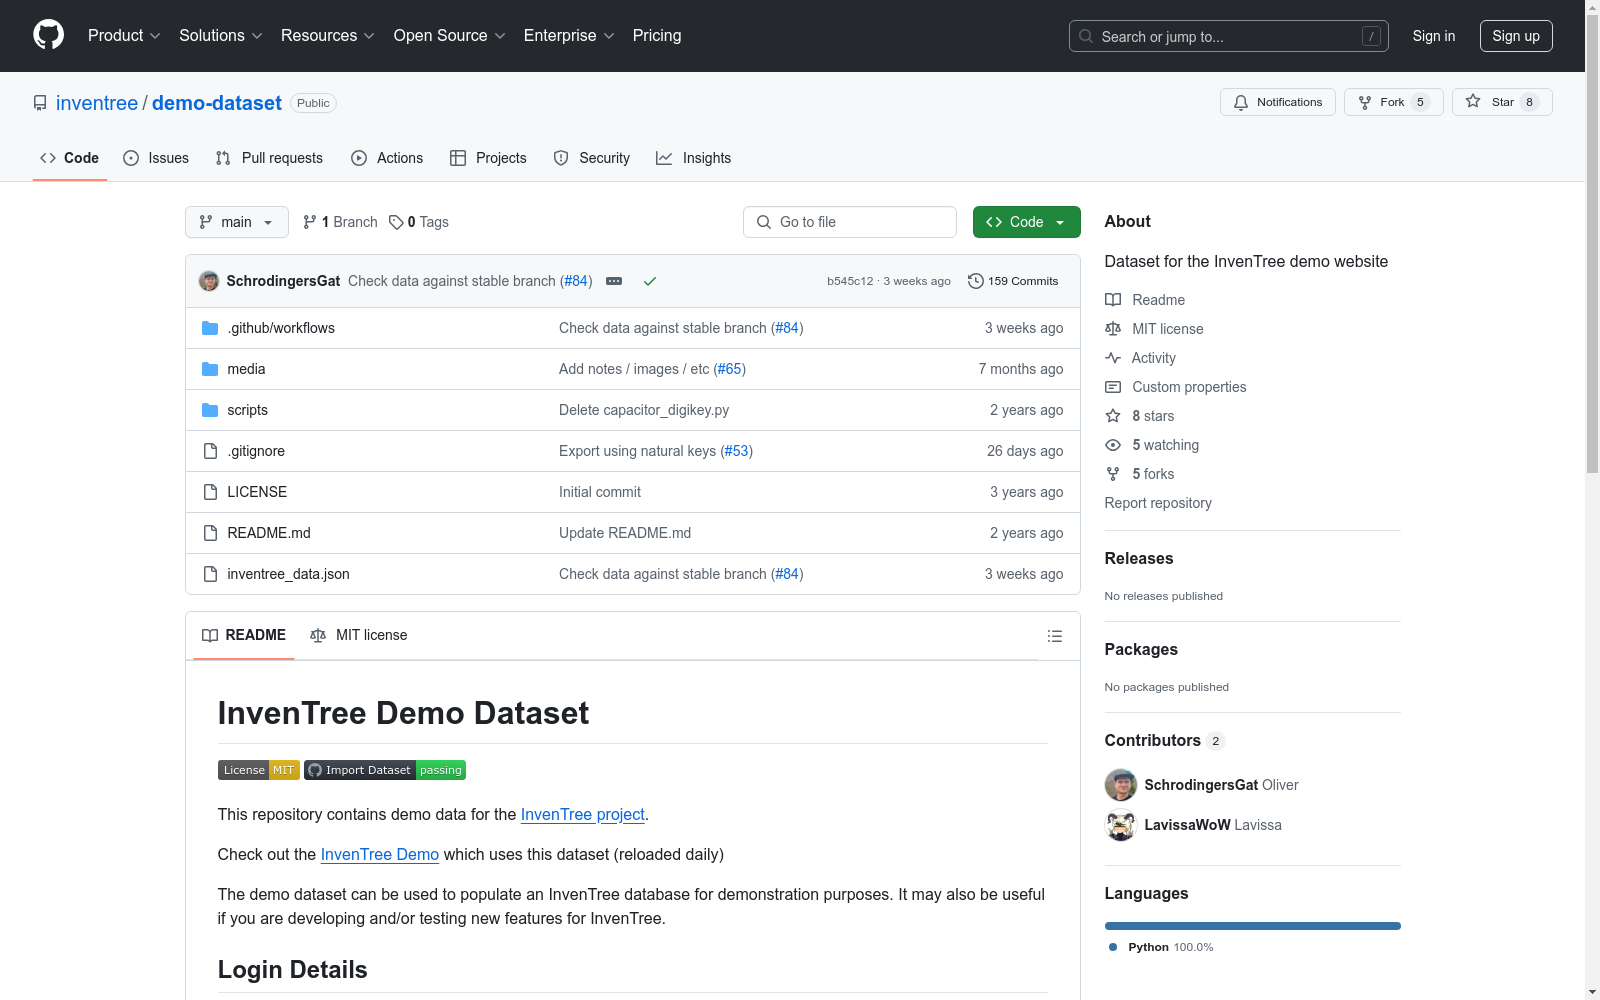The width and height of the screenshot is (1600, 1000).
Task: Expand the Open Source menu
Action: coord(450,36)
